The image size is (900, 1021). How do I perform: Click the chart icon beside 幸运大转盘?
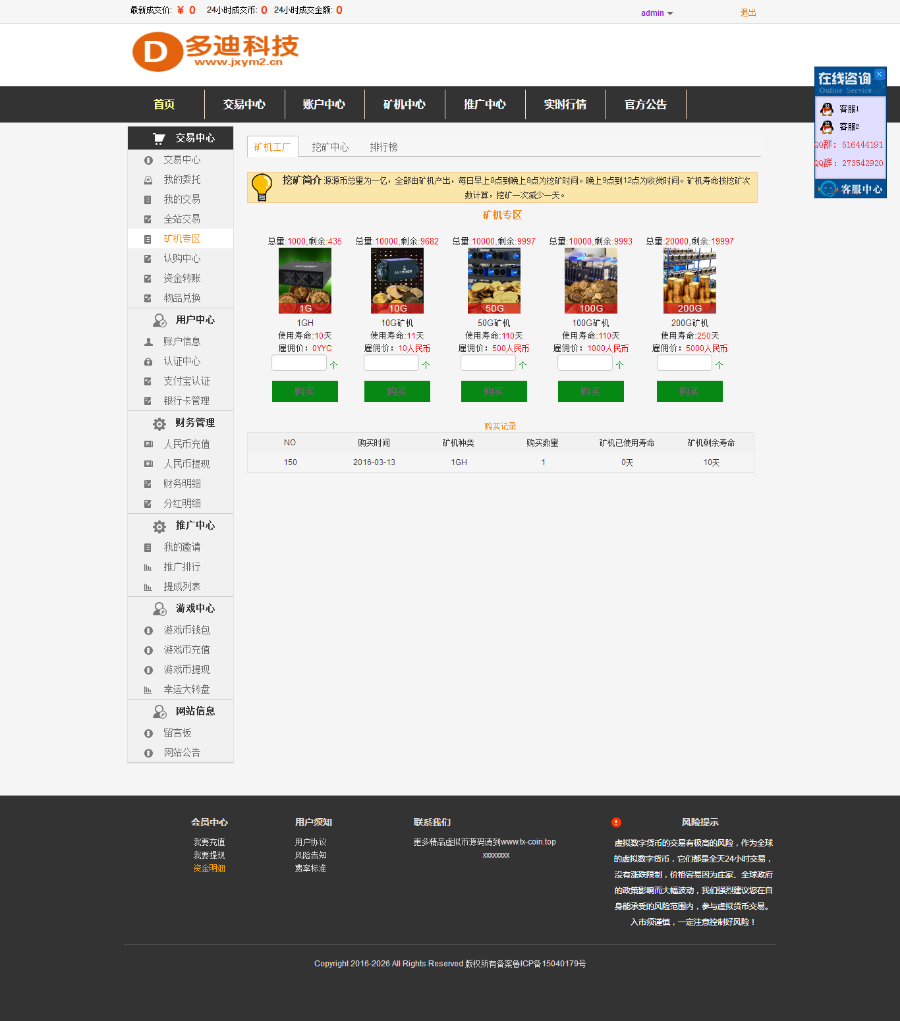coord(148,690)
